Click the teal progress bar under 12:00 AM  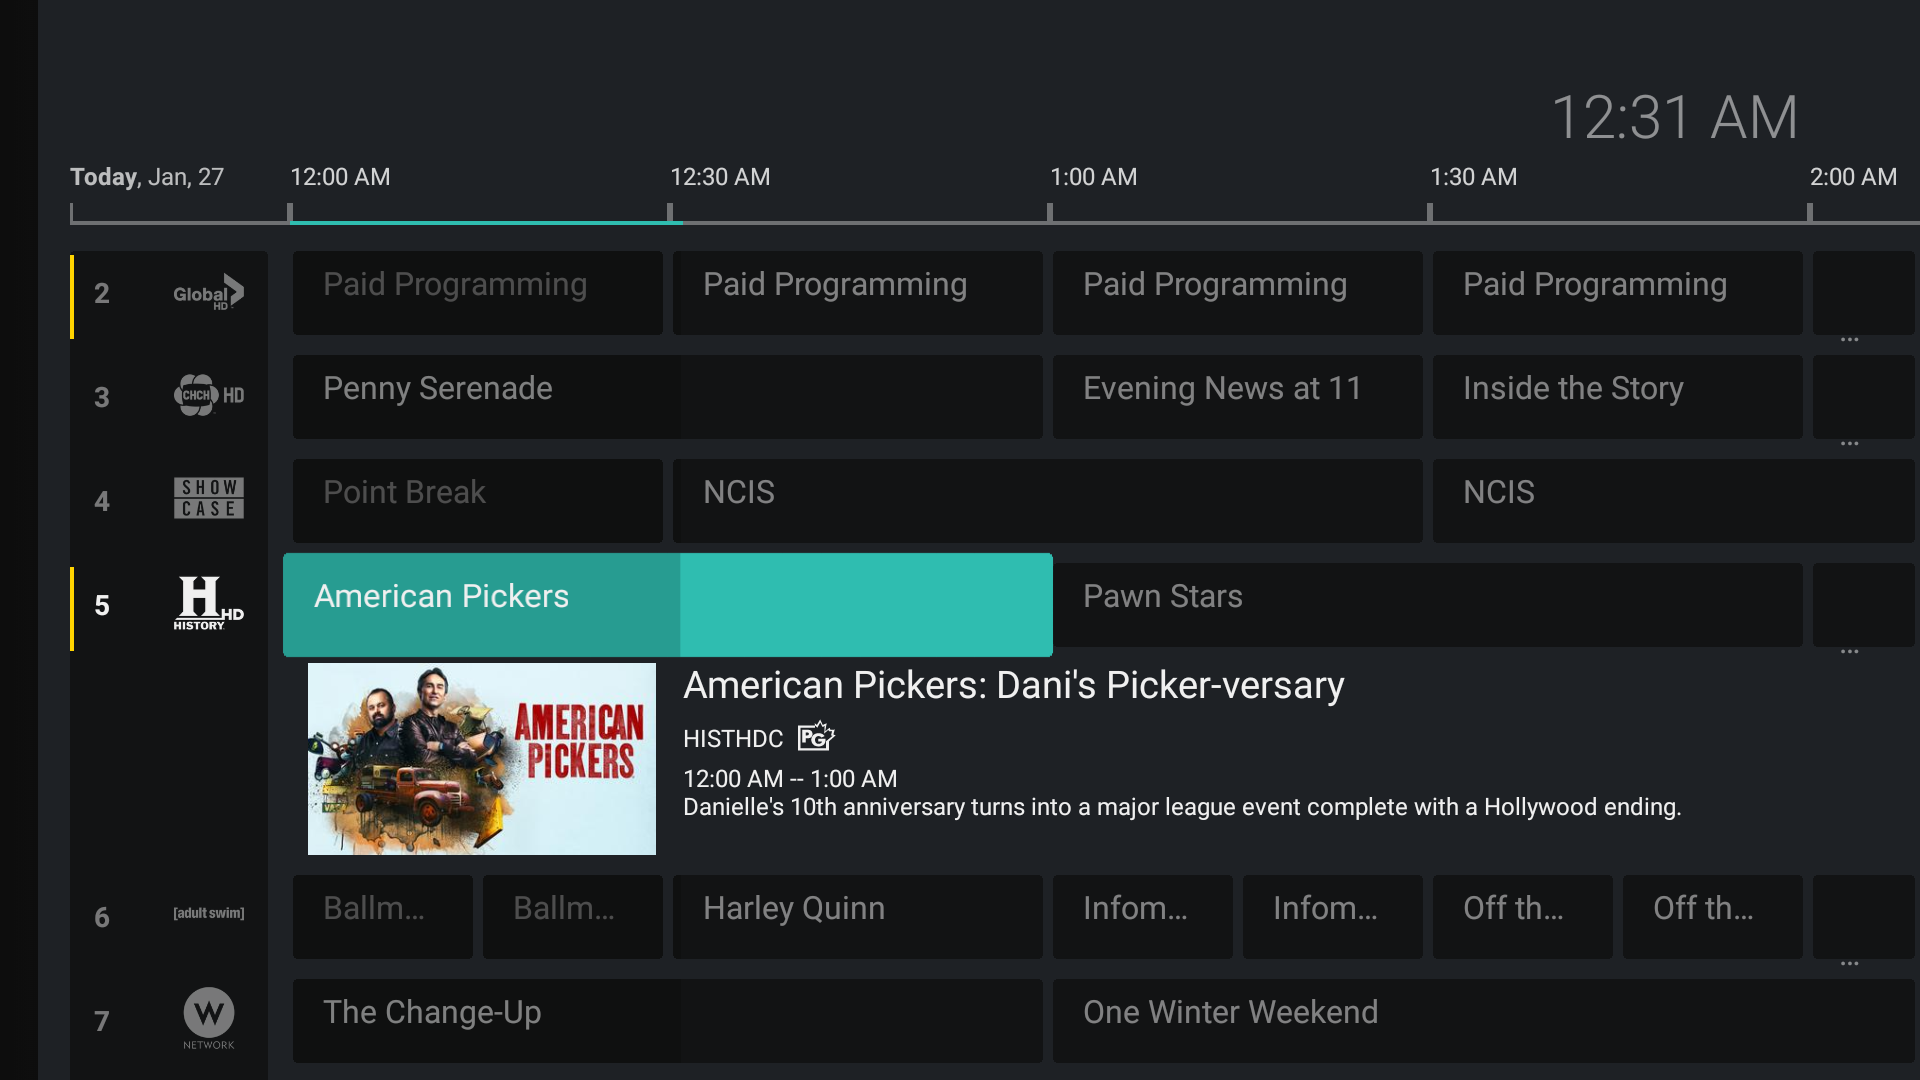tap(485, 220)
